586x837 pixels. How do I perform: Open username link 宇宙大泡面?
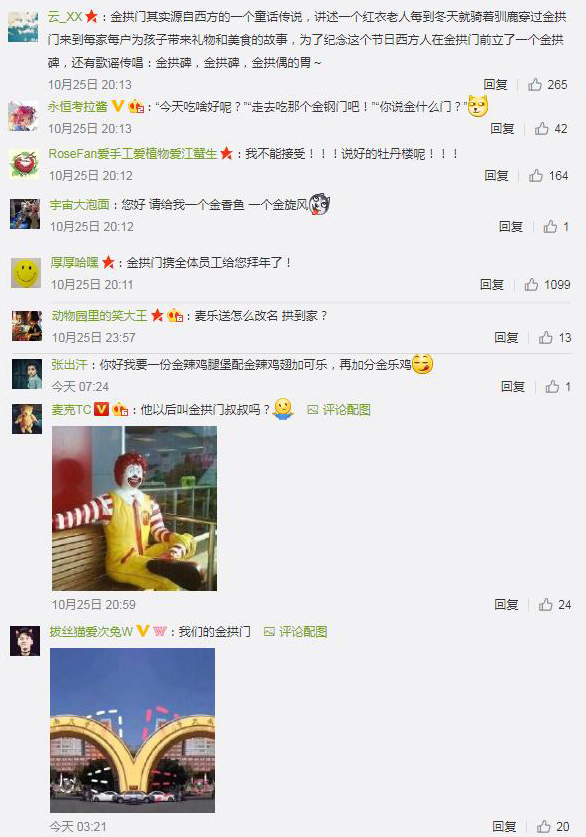pos(80,204)
